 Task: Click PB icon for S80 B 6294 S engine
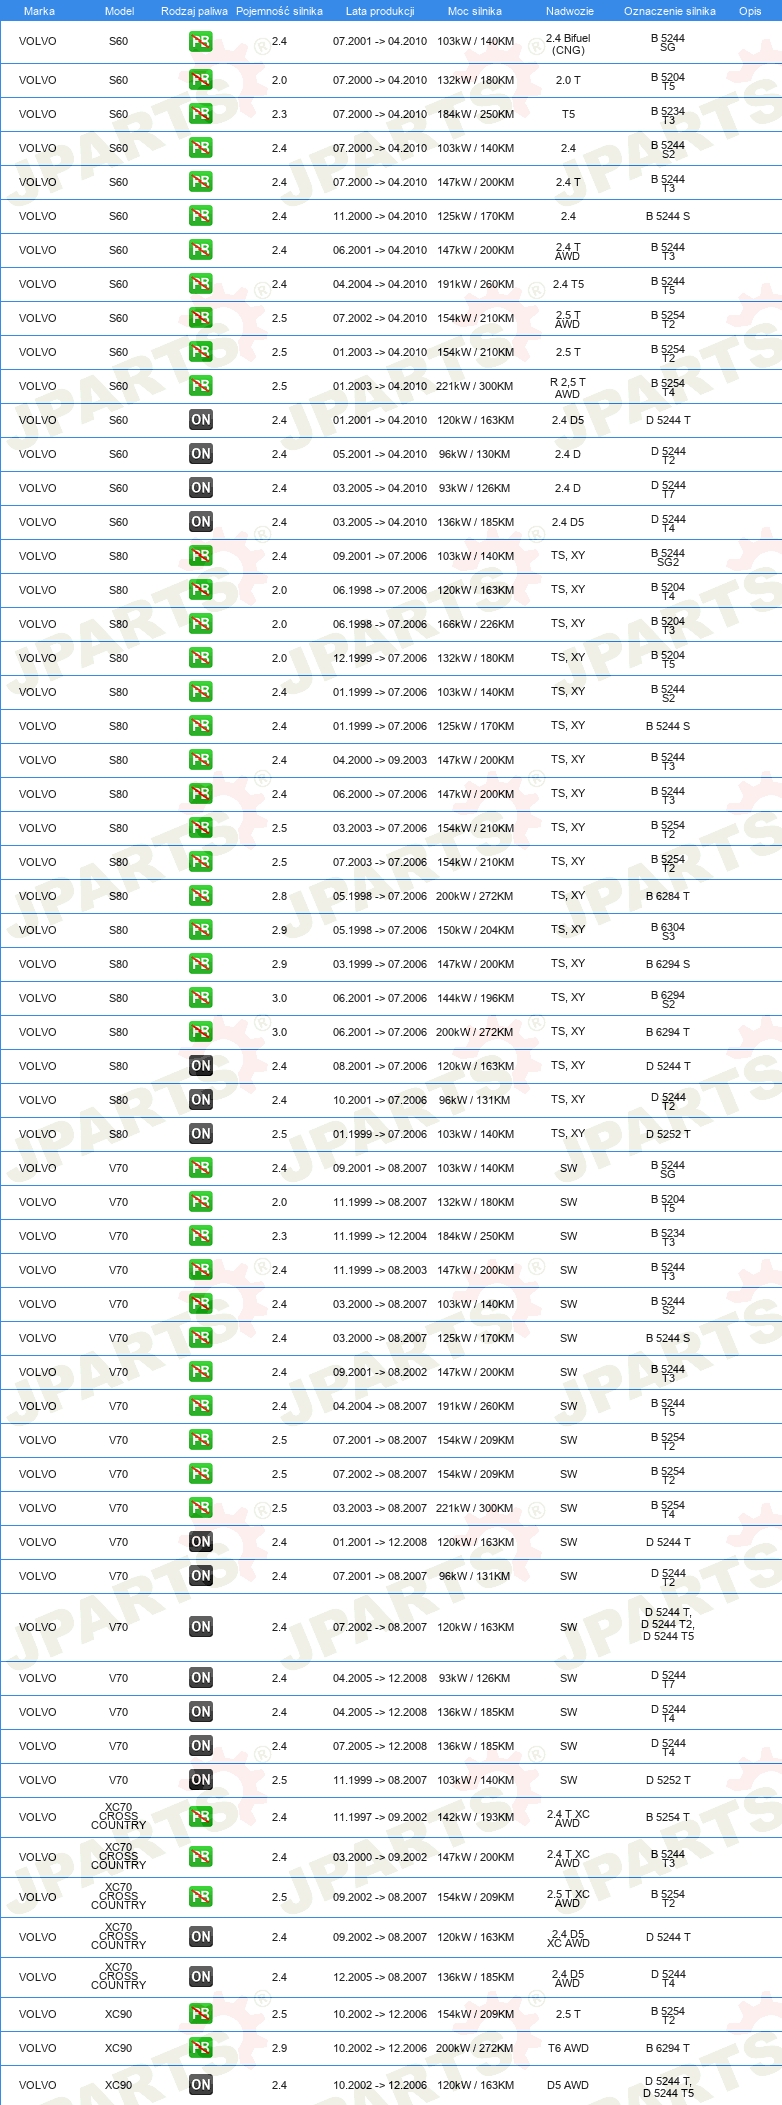[201, 964]
